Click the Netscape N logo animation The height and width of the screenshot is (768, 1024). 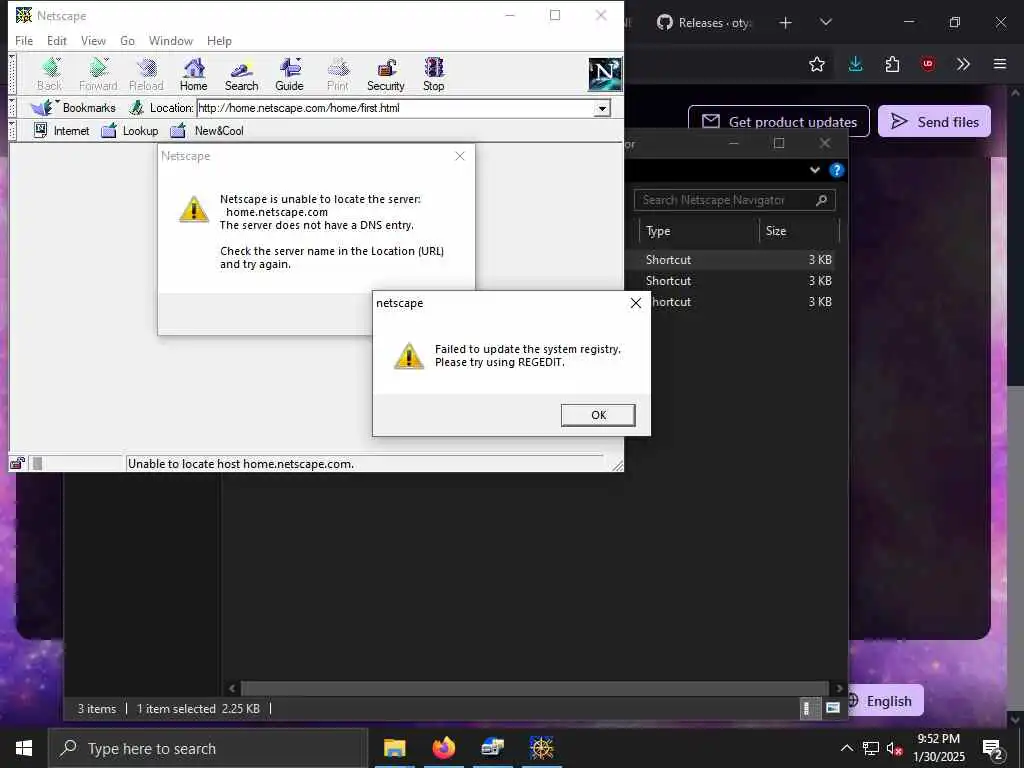coord(605,74)
